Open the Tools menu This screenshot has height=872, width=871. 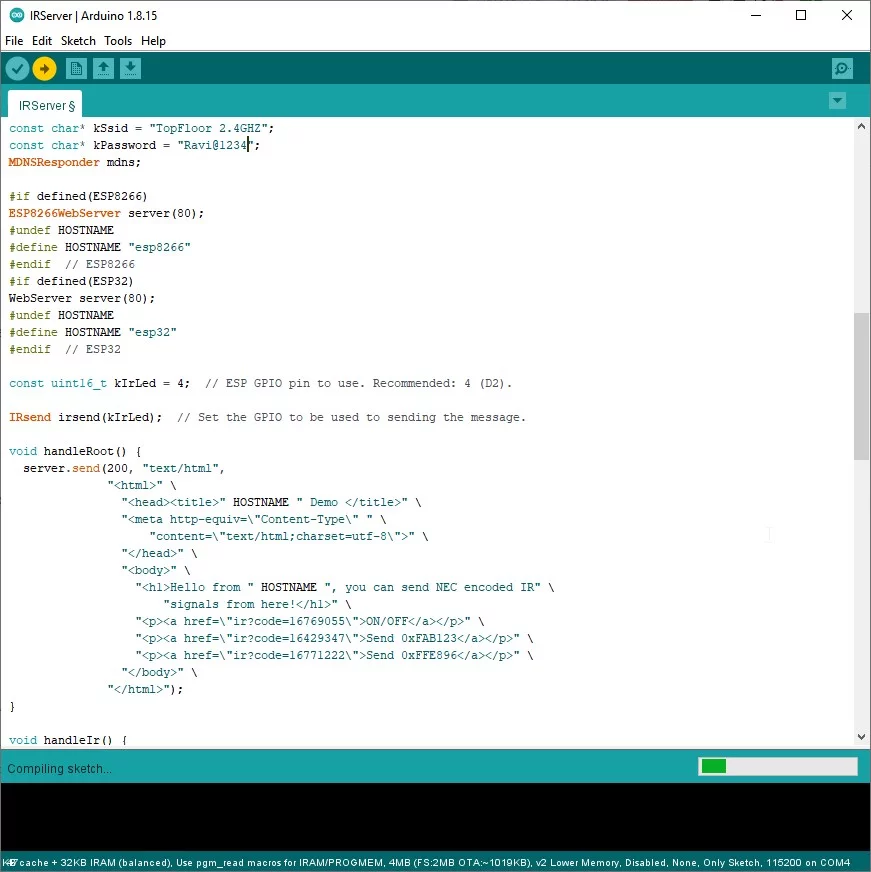click(118, 41)
